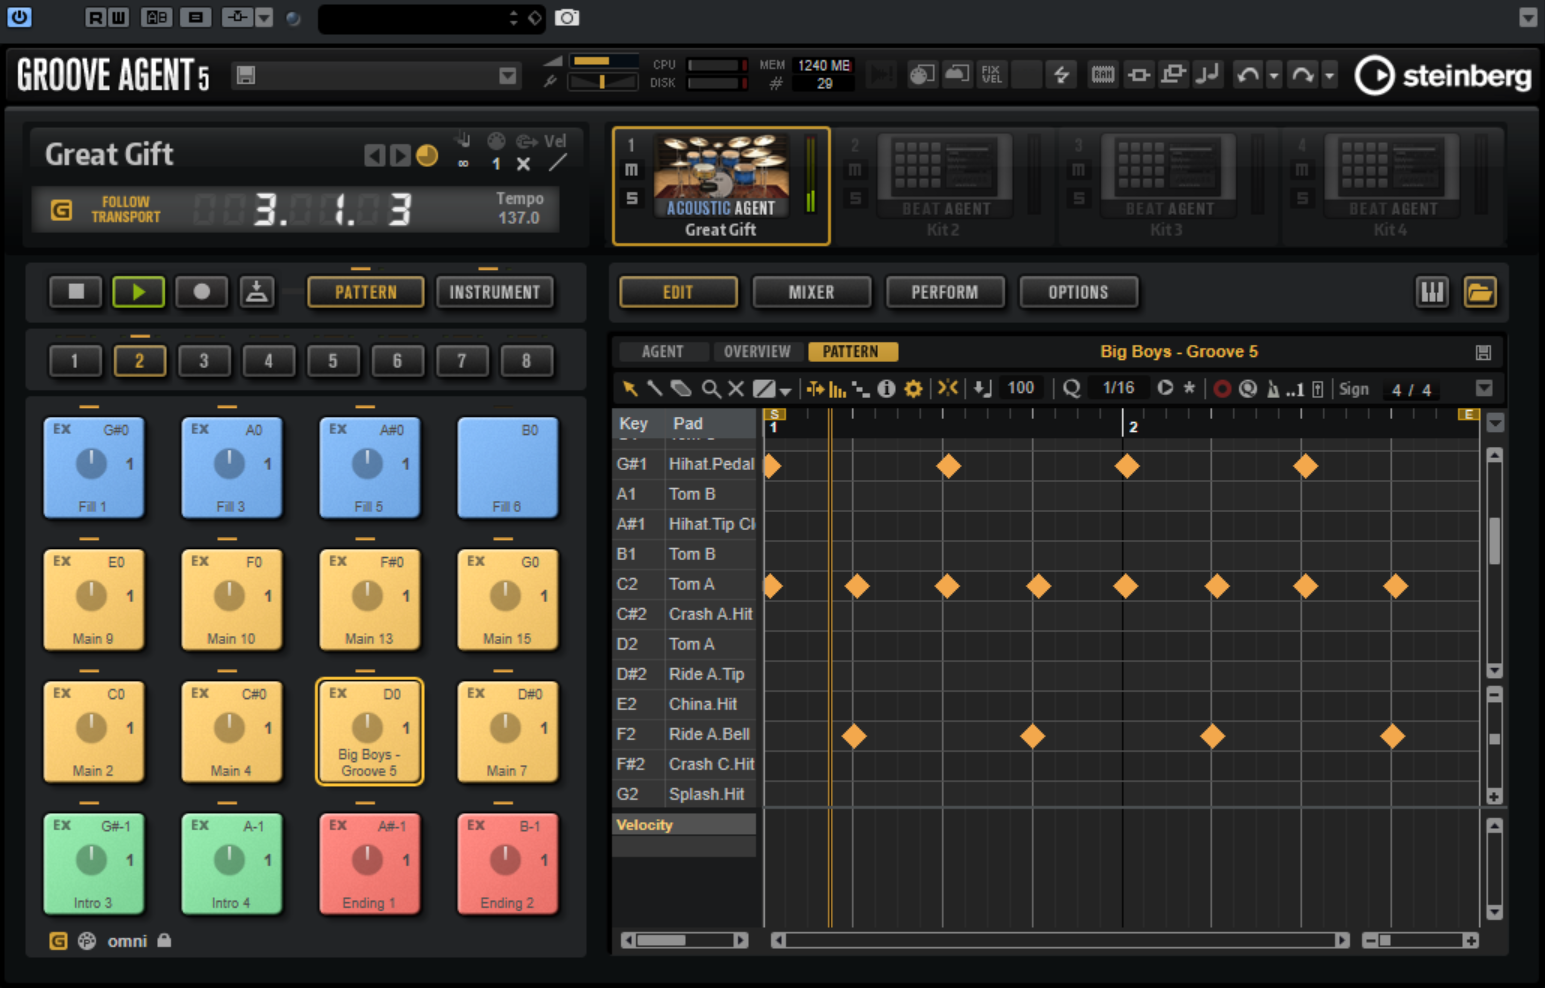Image resolution: width=1545 pixels, height=988 pixels.
Task: Click the metronome icon in editor toolbar
Action: [1273, 389]
